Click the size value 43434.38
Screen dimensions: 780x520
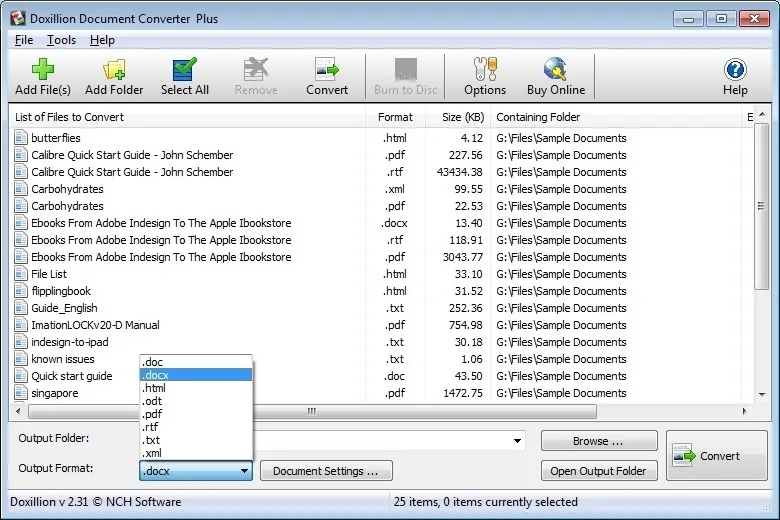click(x=459, y=172)
